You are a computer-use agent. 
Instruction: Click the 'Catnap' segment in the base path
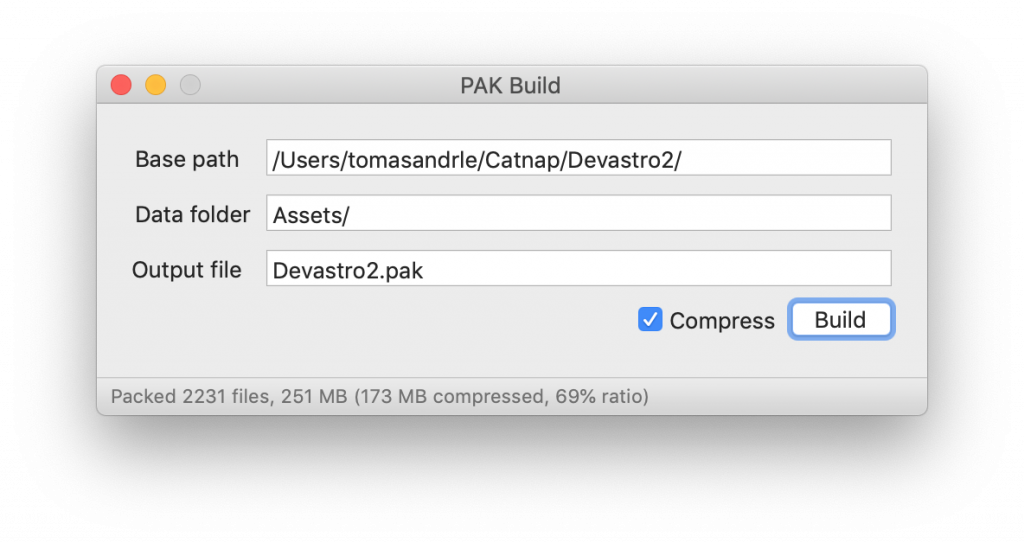pos(522,160)
